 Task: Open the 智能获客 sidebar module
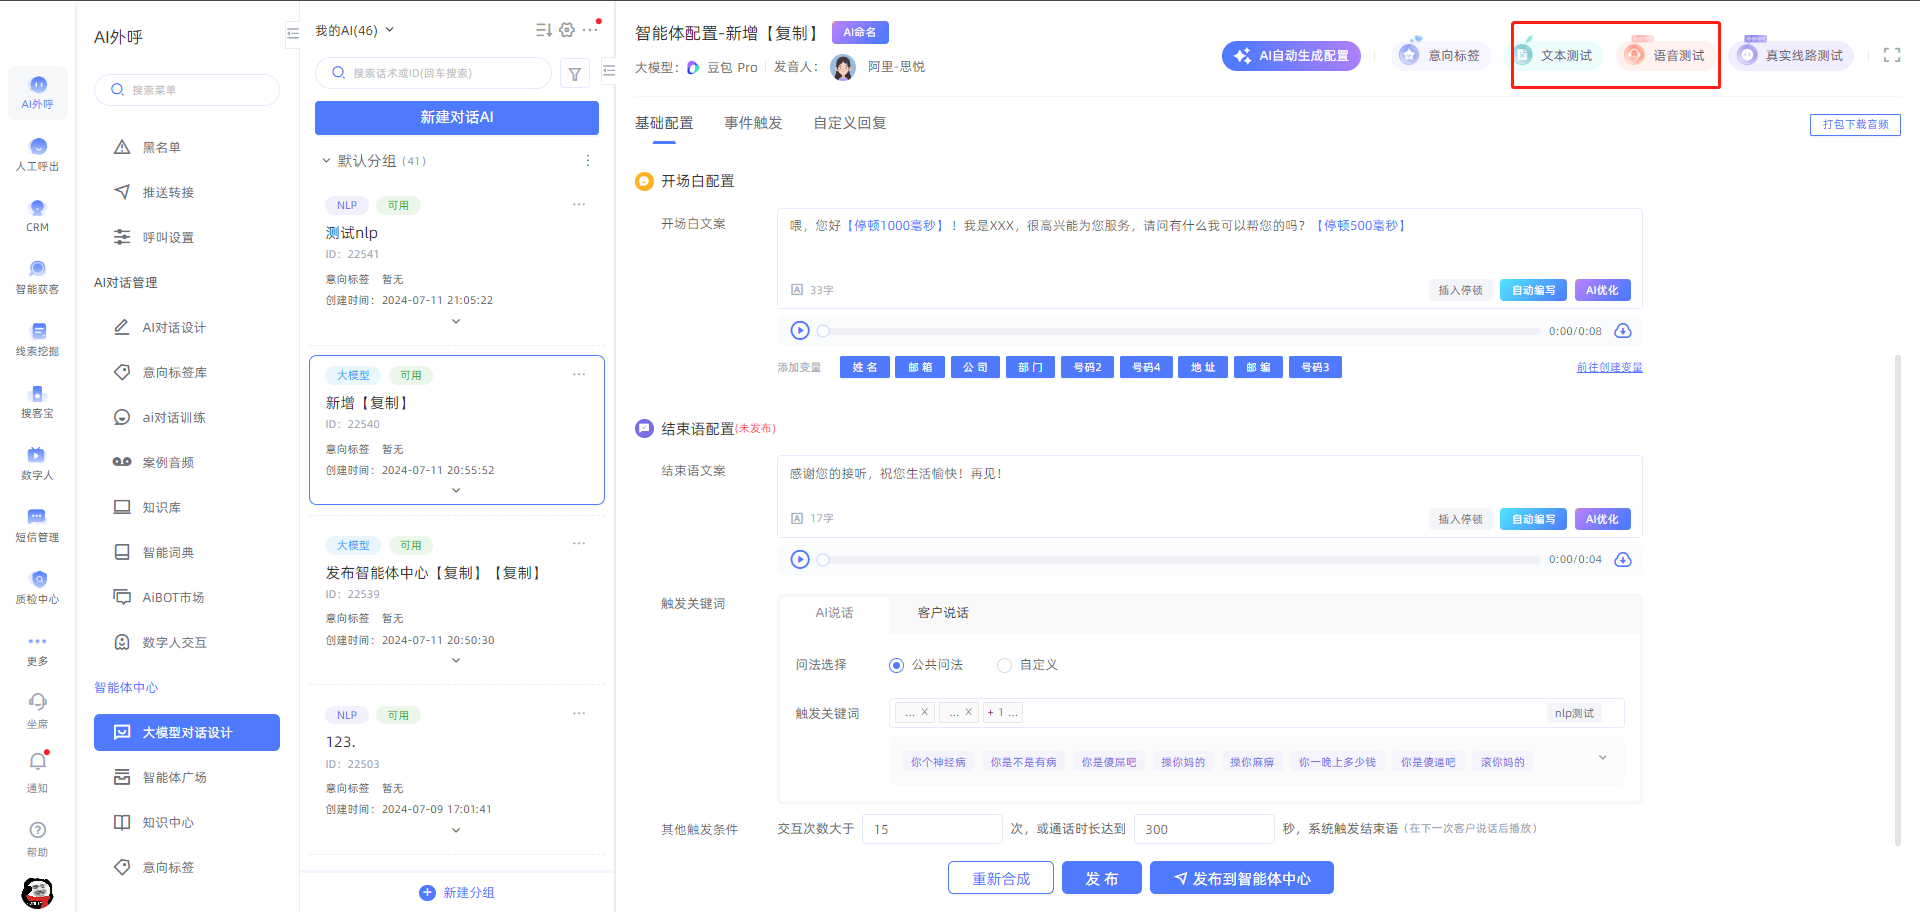38,277
